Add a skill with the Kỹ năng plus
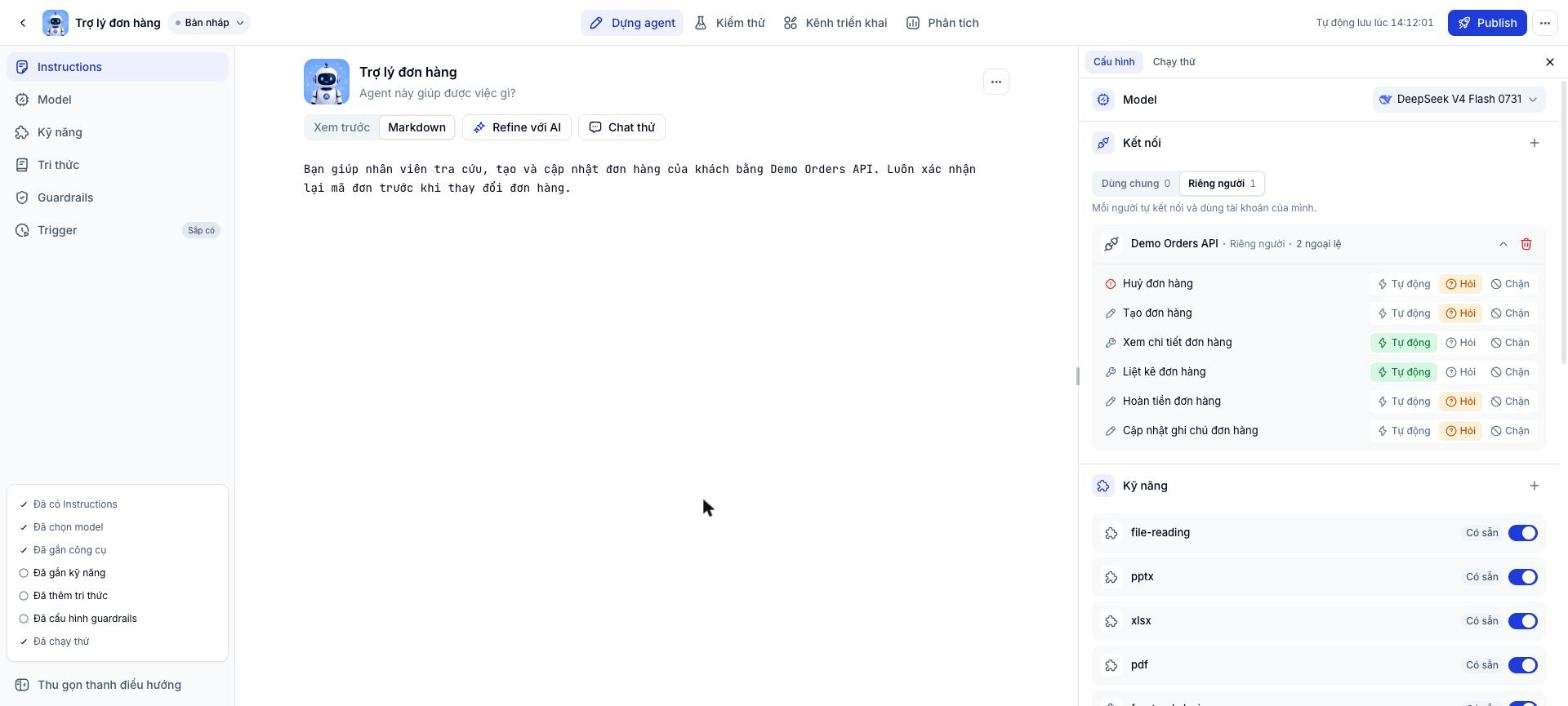 click(x=1534, y=486)
